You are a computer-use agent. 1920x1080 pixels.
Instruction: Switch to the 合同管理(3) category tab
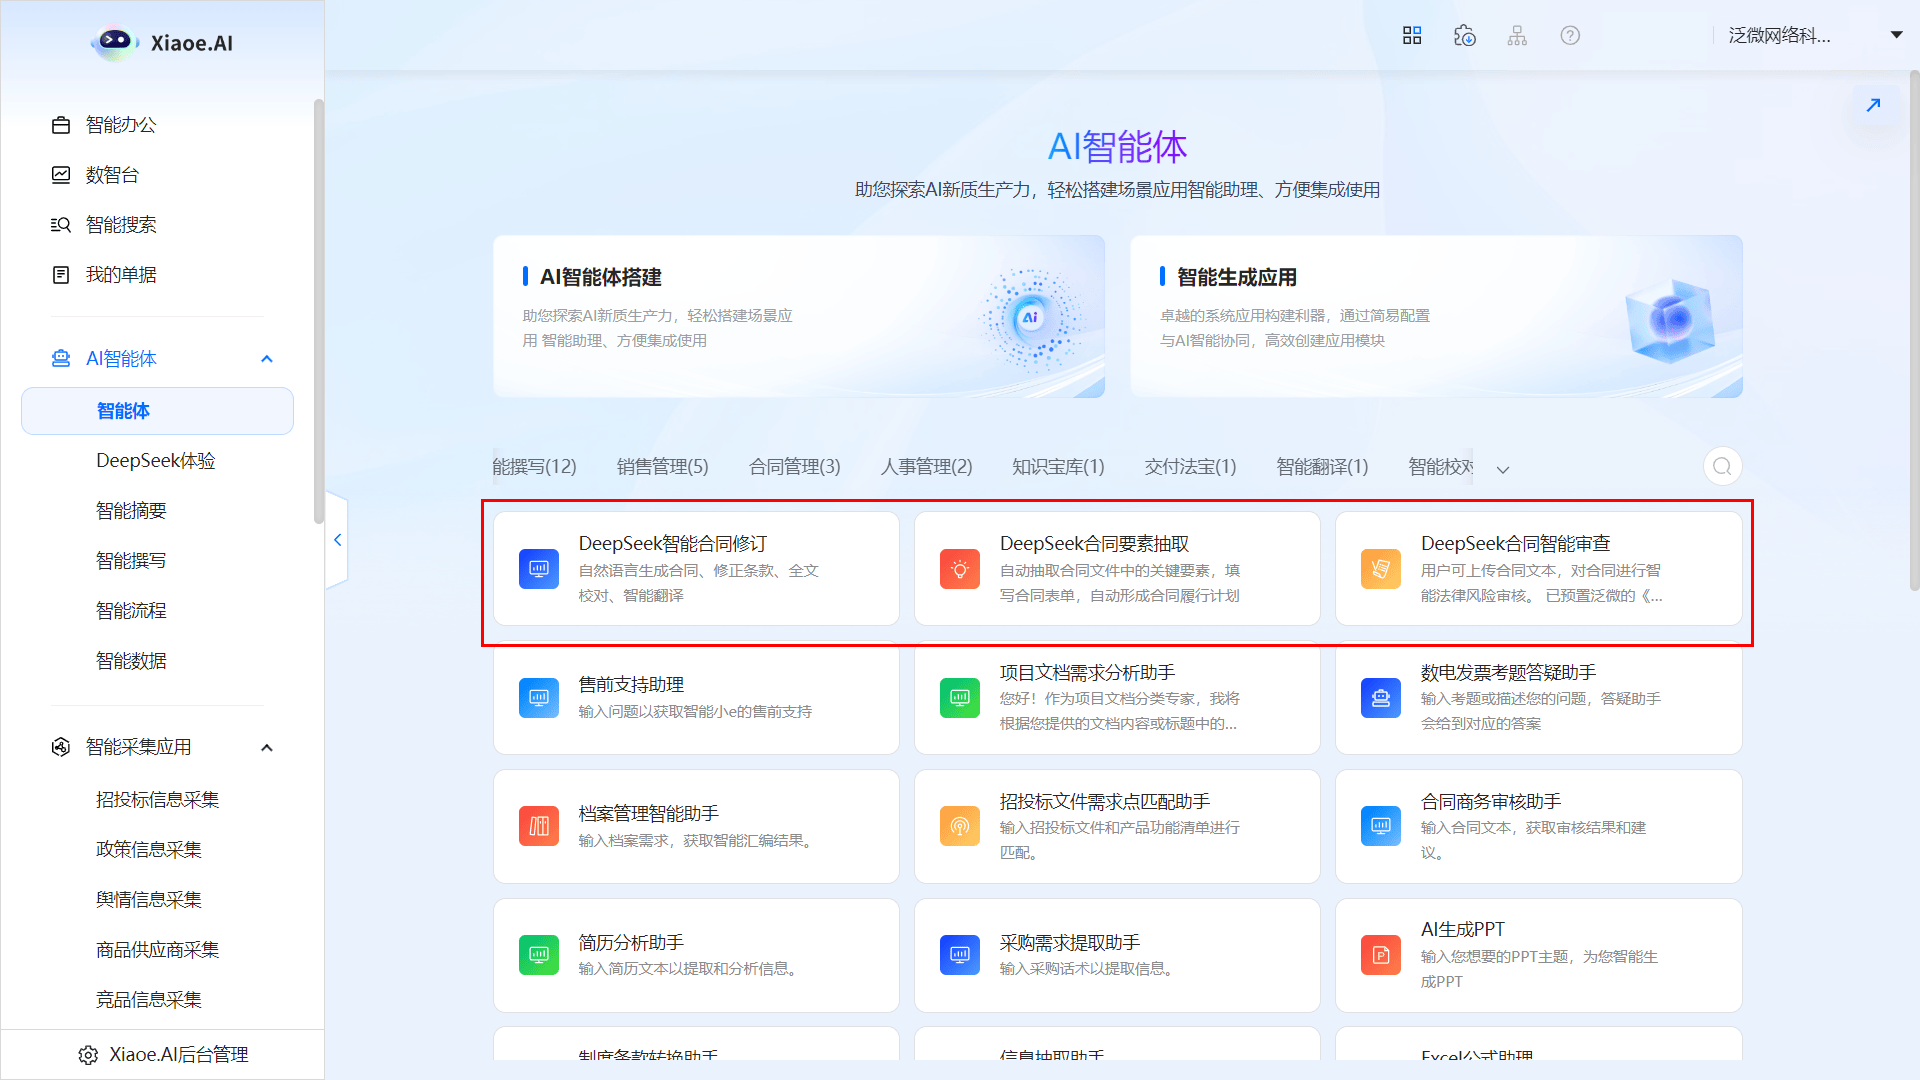coord(793,466)
